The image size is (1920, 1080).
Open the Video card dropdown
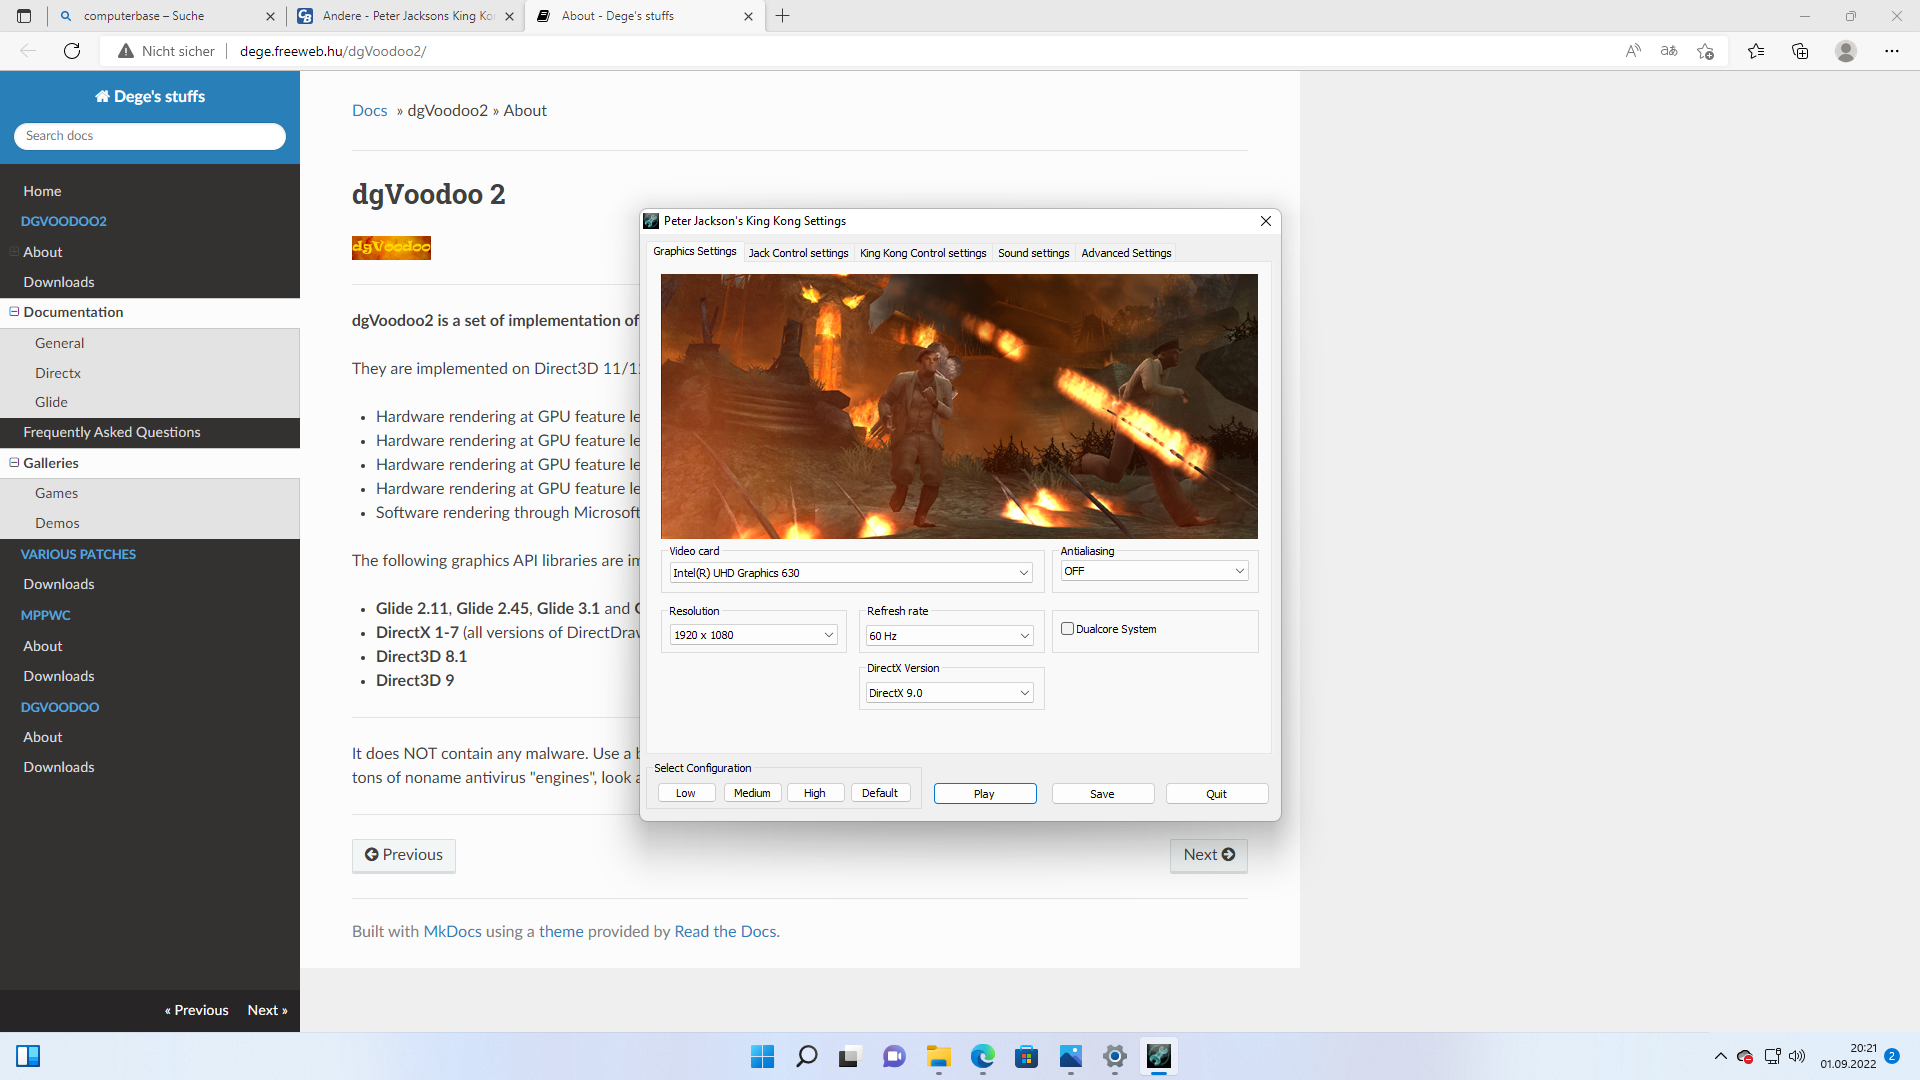(851, 573)
